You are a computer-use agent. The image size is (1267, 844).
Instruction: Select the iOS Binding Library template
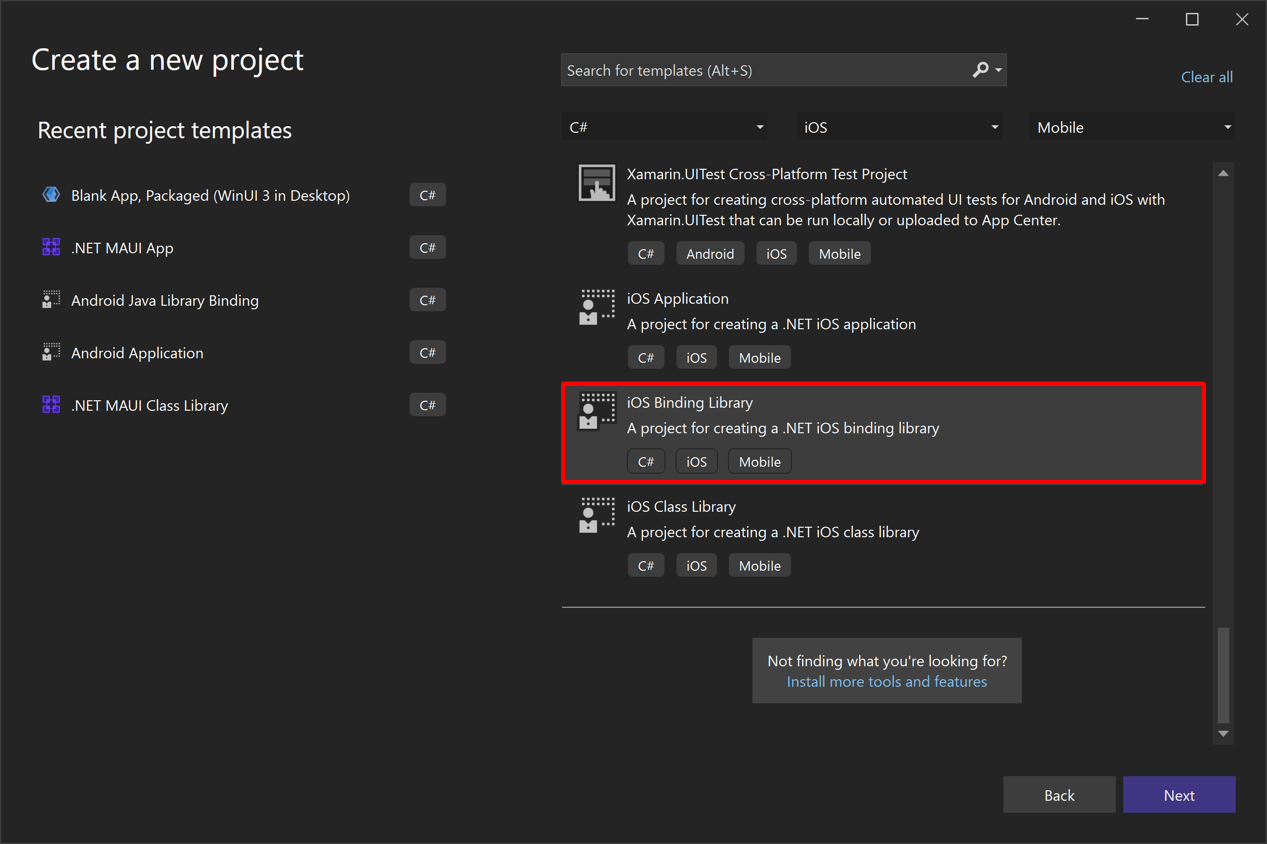click(x=883, y=432)
